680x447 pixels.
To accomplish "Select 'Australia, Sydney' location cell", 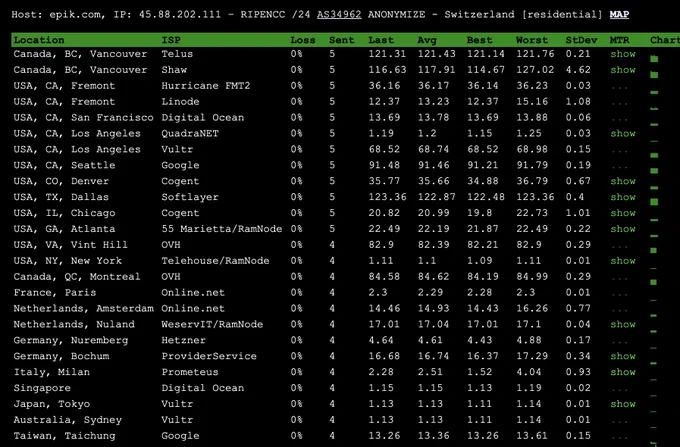I will point(68,420).
